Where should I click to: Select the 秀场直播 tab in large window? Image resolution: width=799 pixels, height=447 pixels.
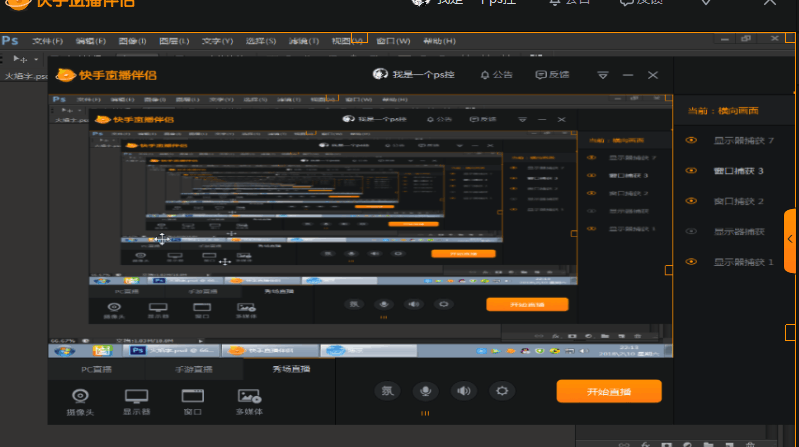click(291, 369)
